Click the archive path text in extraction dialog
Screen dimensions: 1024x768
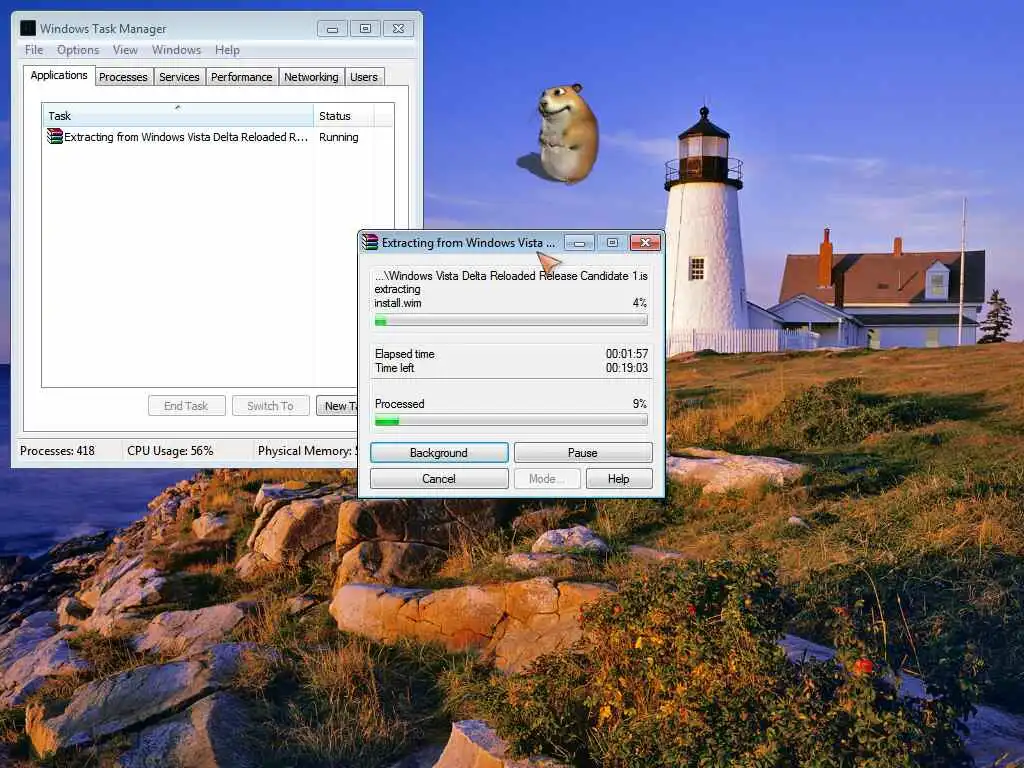pyautogui.click(x=511, y=276)
